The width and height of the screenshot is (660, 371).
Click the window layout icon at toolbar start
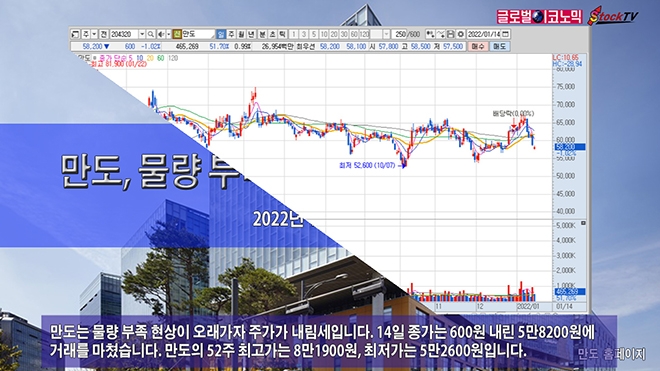(x=75, y=34)
